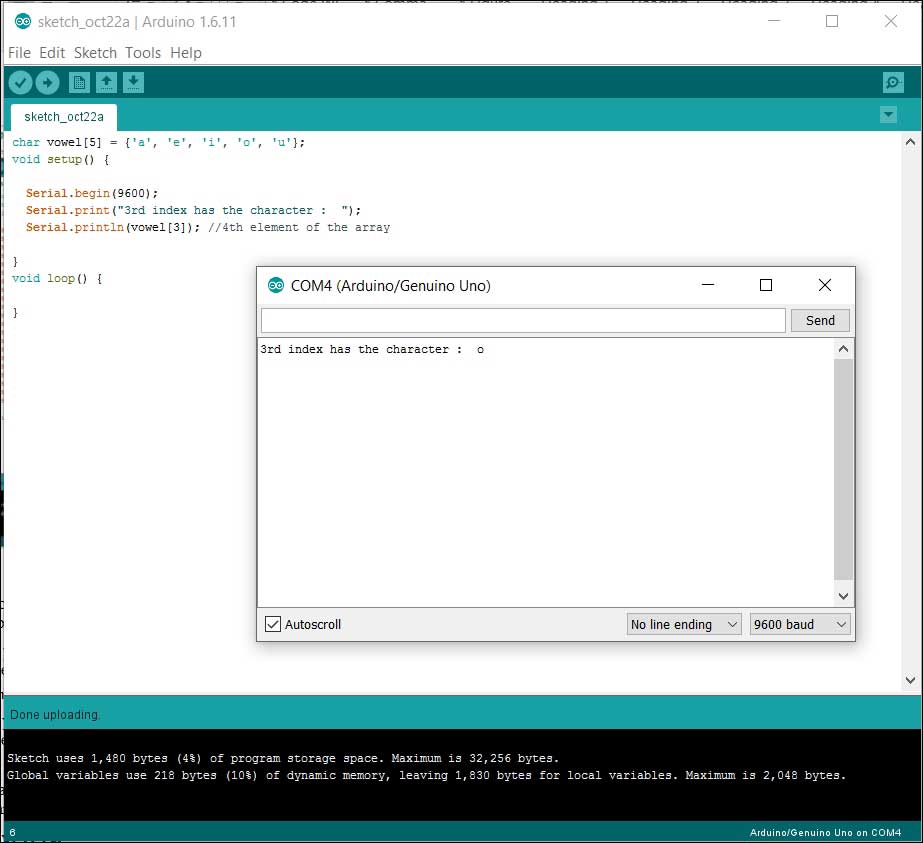Click the Arduino logo in COM4 title bar
This screenshot has width=923, height=843.
276,286
